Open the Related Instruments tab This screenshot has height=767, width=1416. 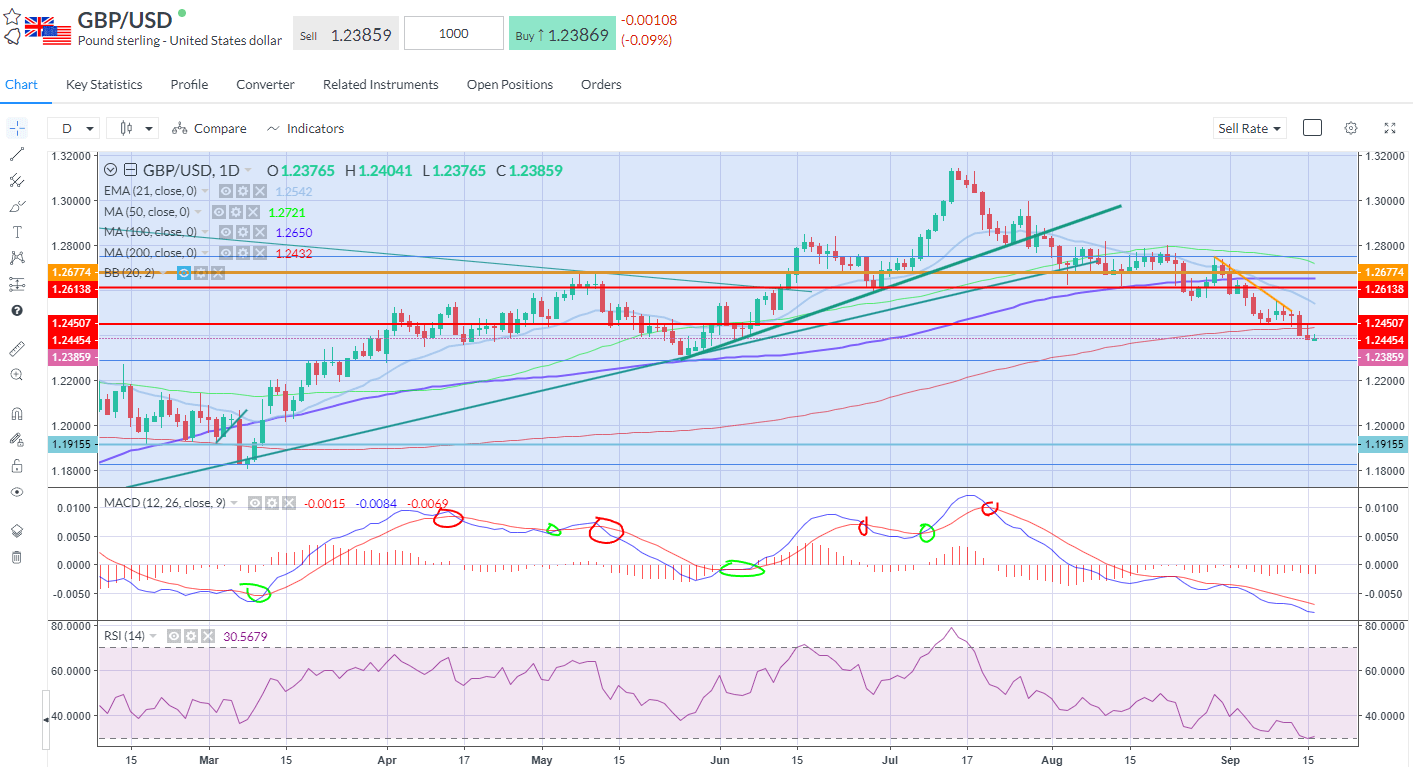pyautogui.click(x=381, y=85)
